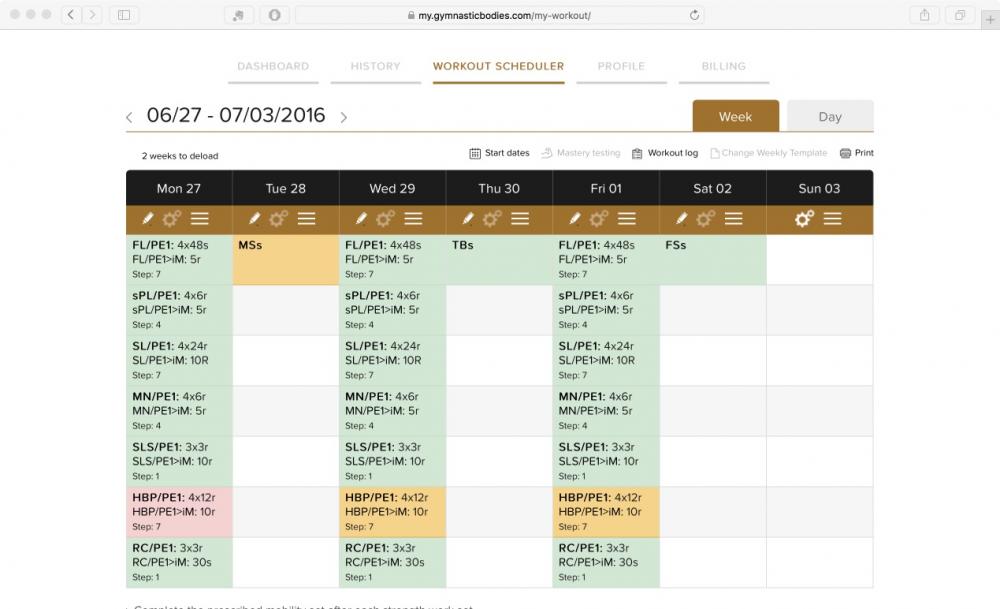Open the Dashboard tab
The image size is (1000, 609).
point(273,66)
